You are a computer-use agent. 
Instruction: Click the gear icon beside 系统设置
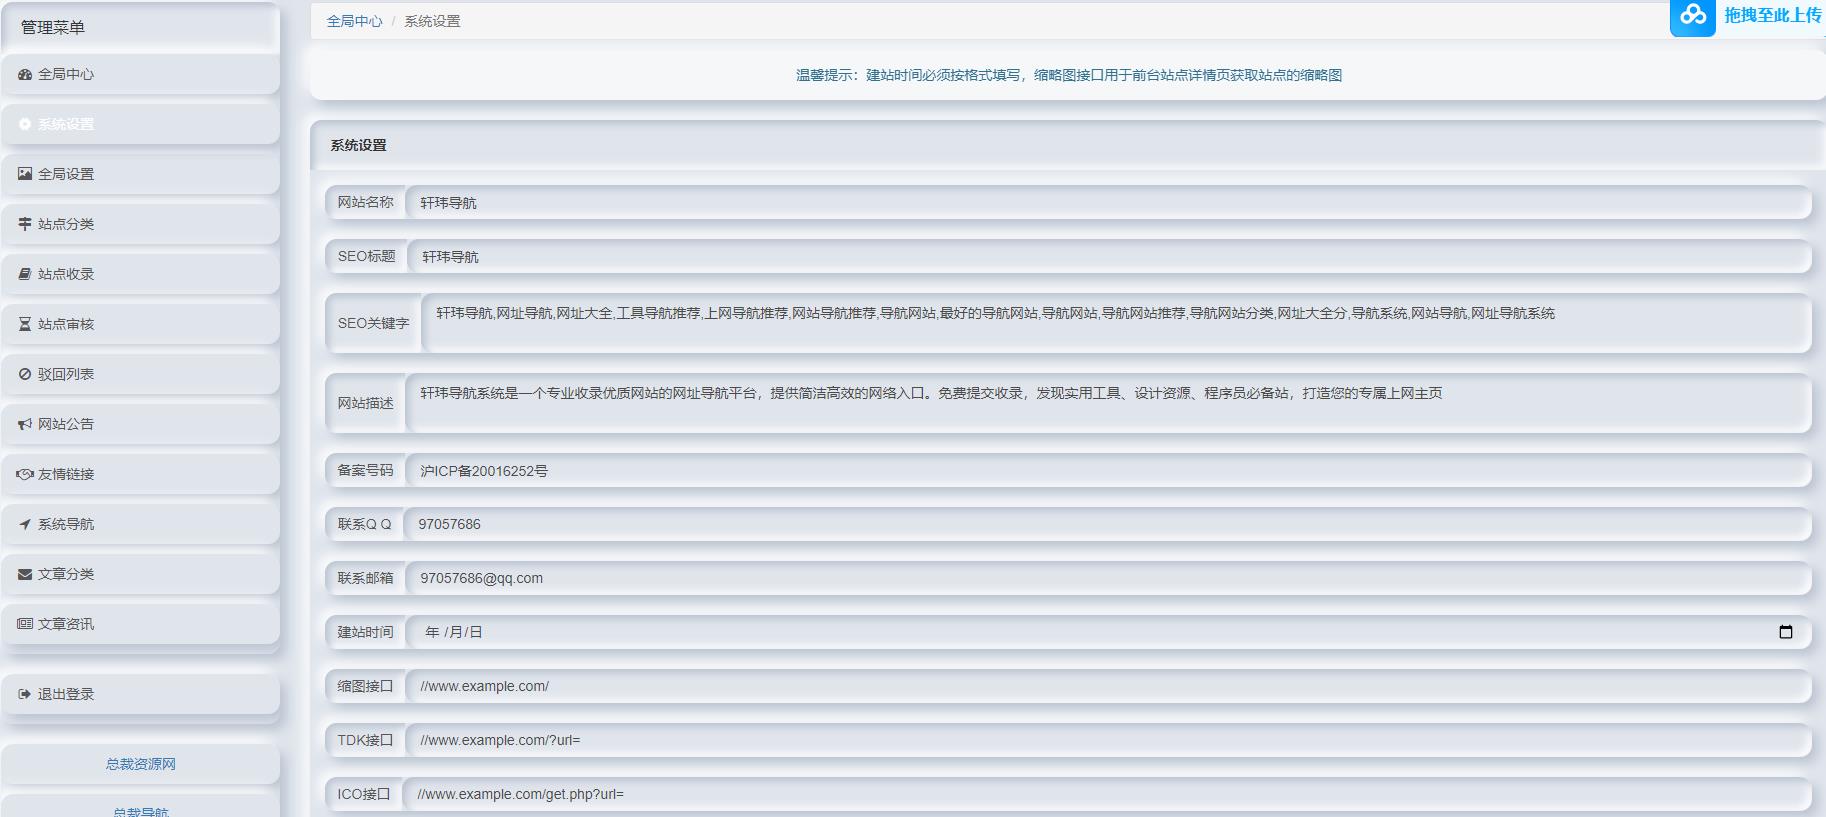coord(25,124)
